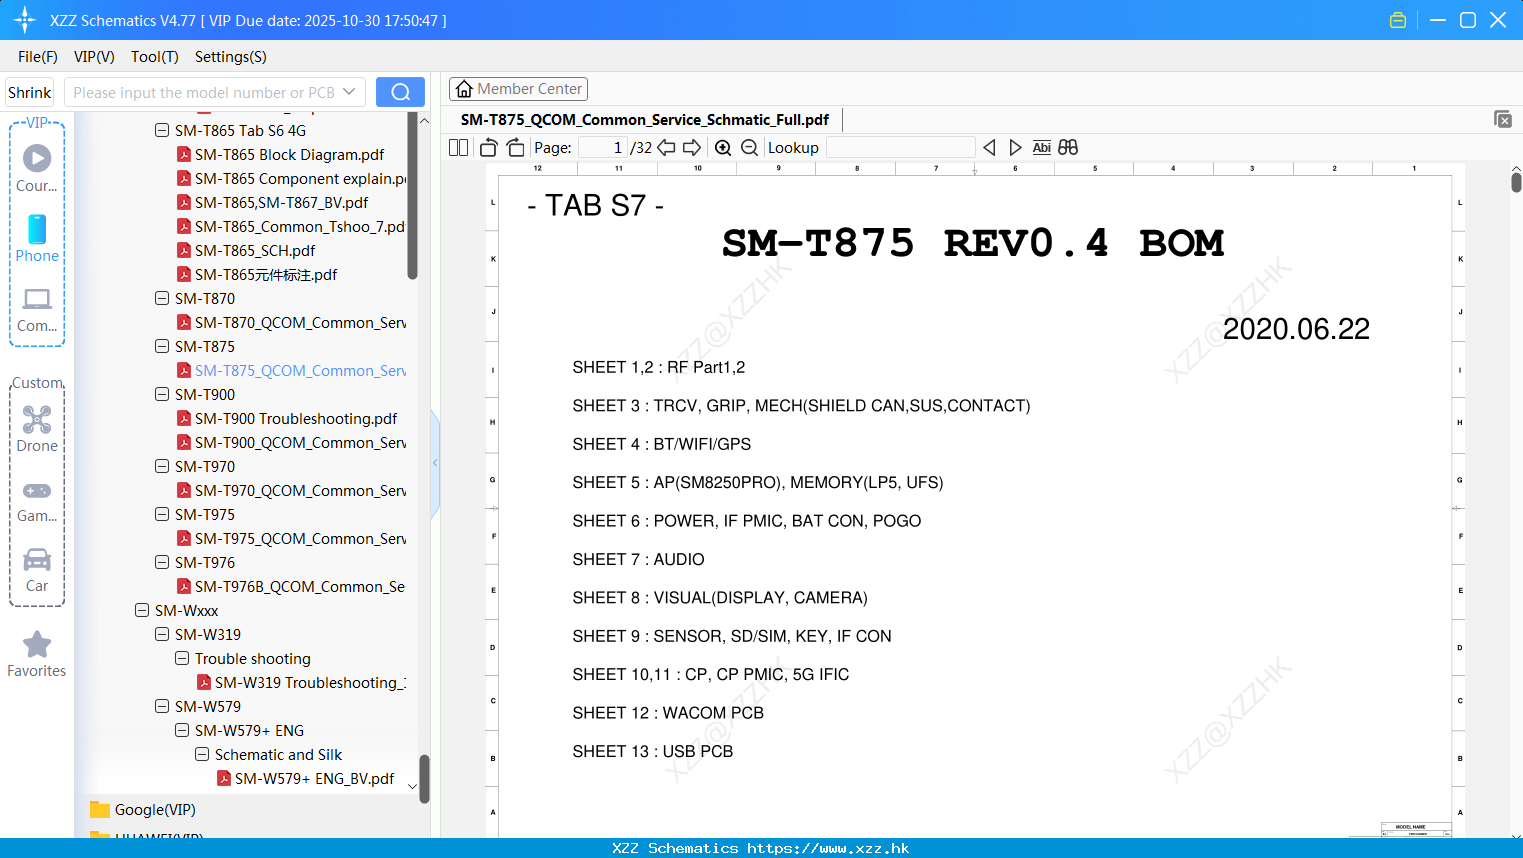This screenshot has width=1523, height=858.
Task: Collapse SM-T865 Tab S6 4G node
Action: coord(162,130)
